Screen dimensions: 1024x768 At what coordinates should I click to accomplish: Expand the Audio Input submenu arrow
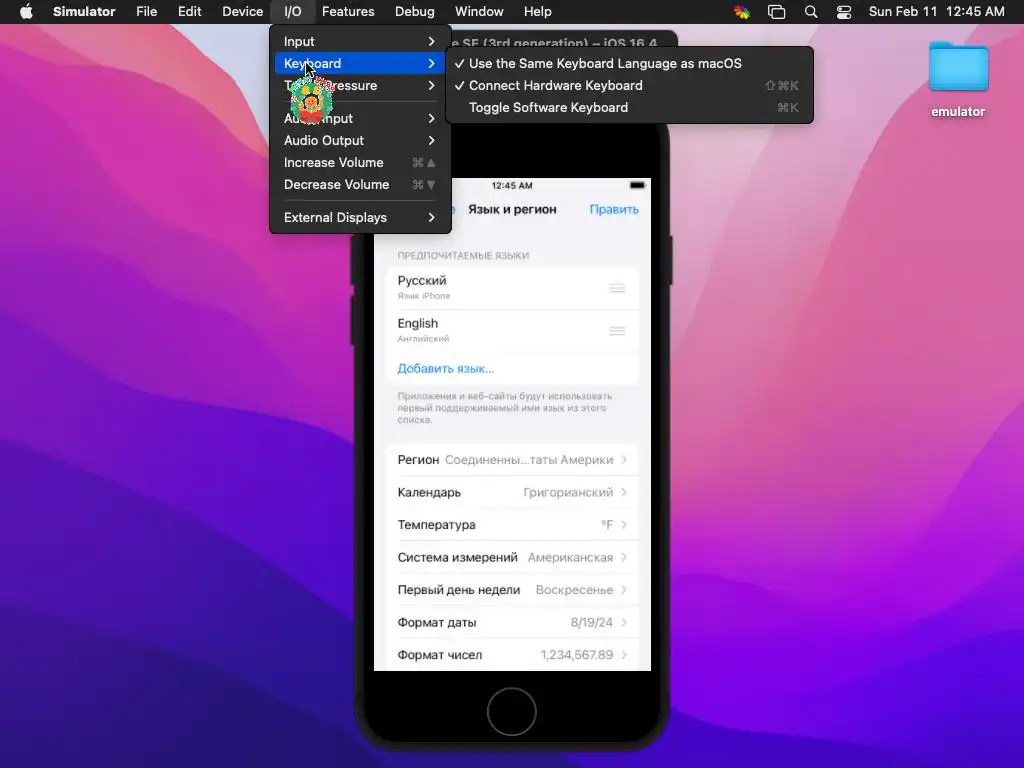[431, 118]
